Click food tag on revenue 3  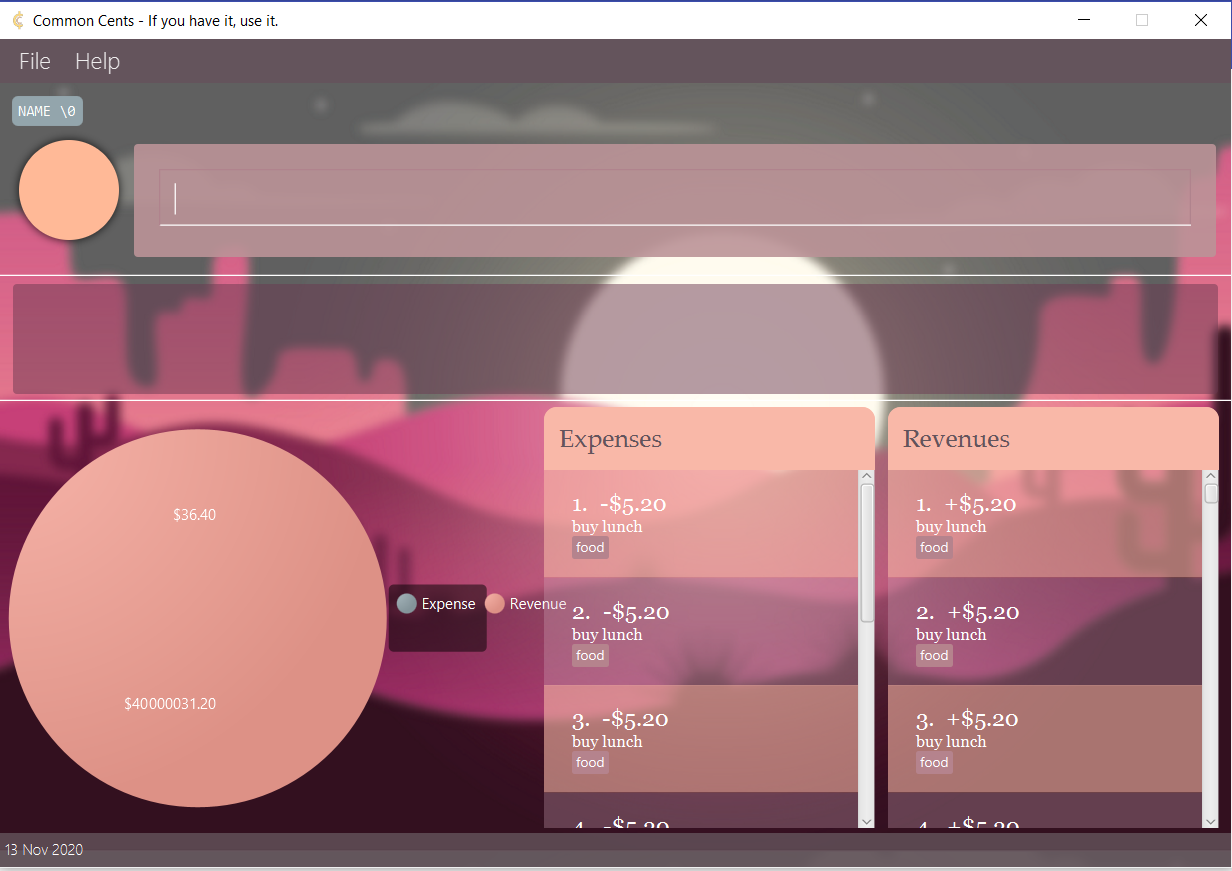pos(934,763)
